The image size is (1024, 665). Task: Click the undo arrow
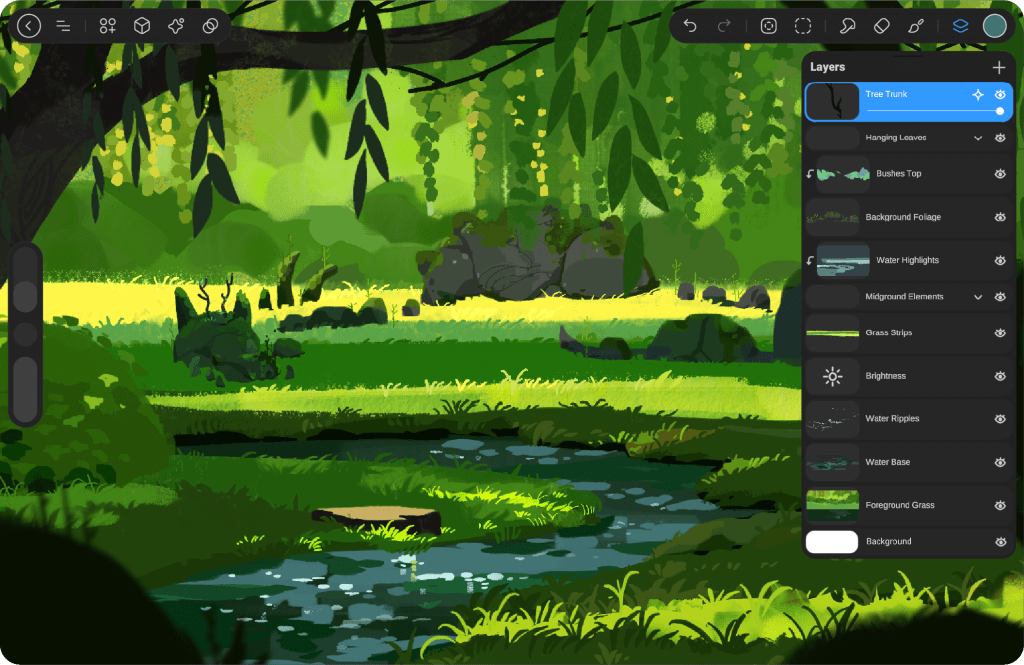(690, 26)
